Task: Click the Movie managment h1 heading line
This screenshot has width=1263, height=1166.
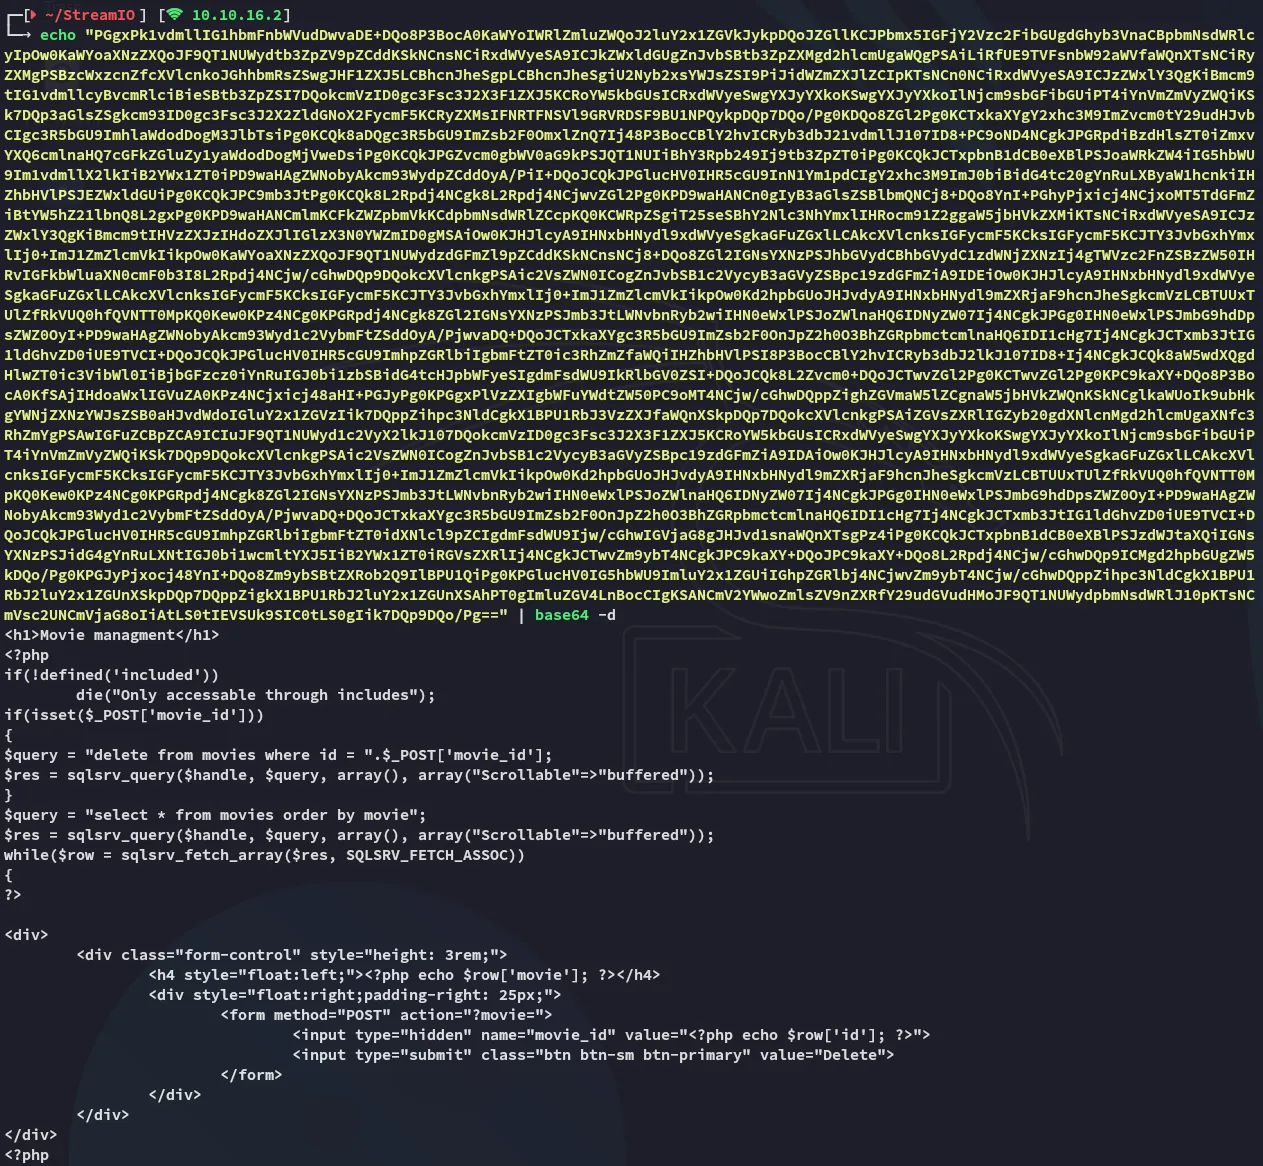Action: coord(112,635)
